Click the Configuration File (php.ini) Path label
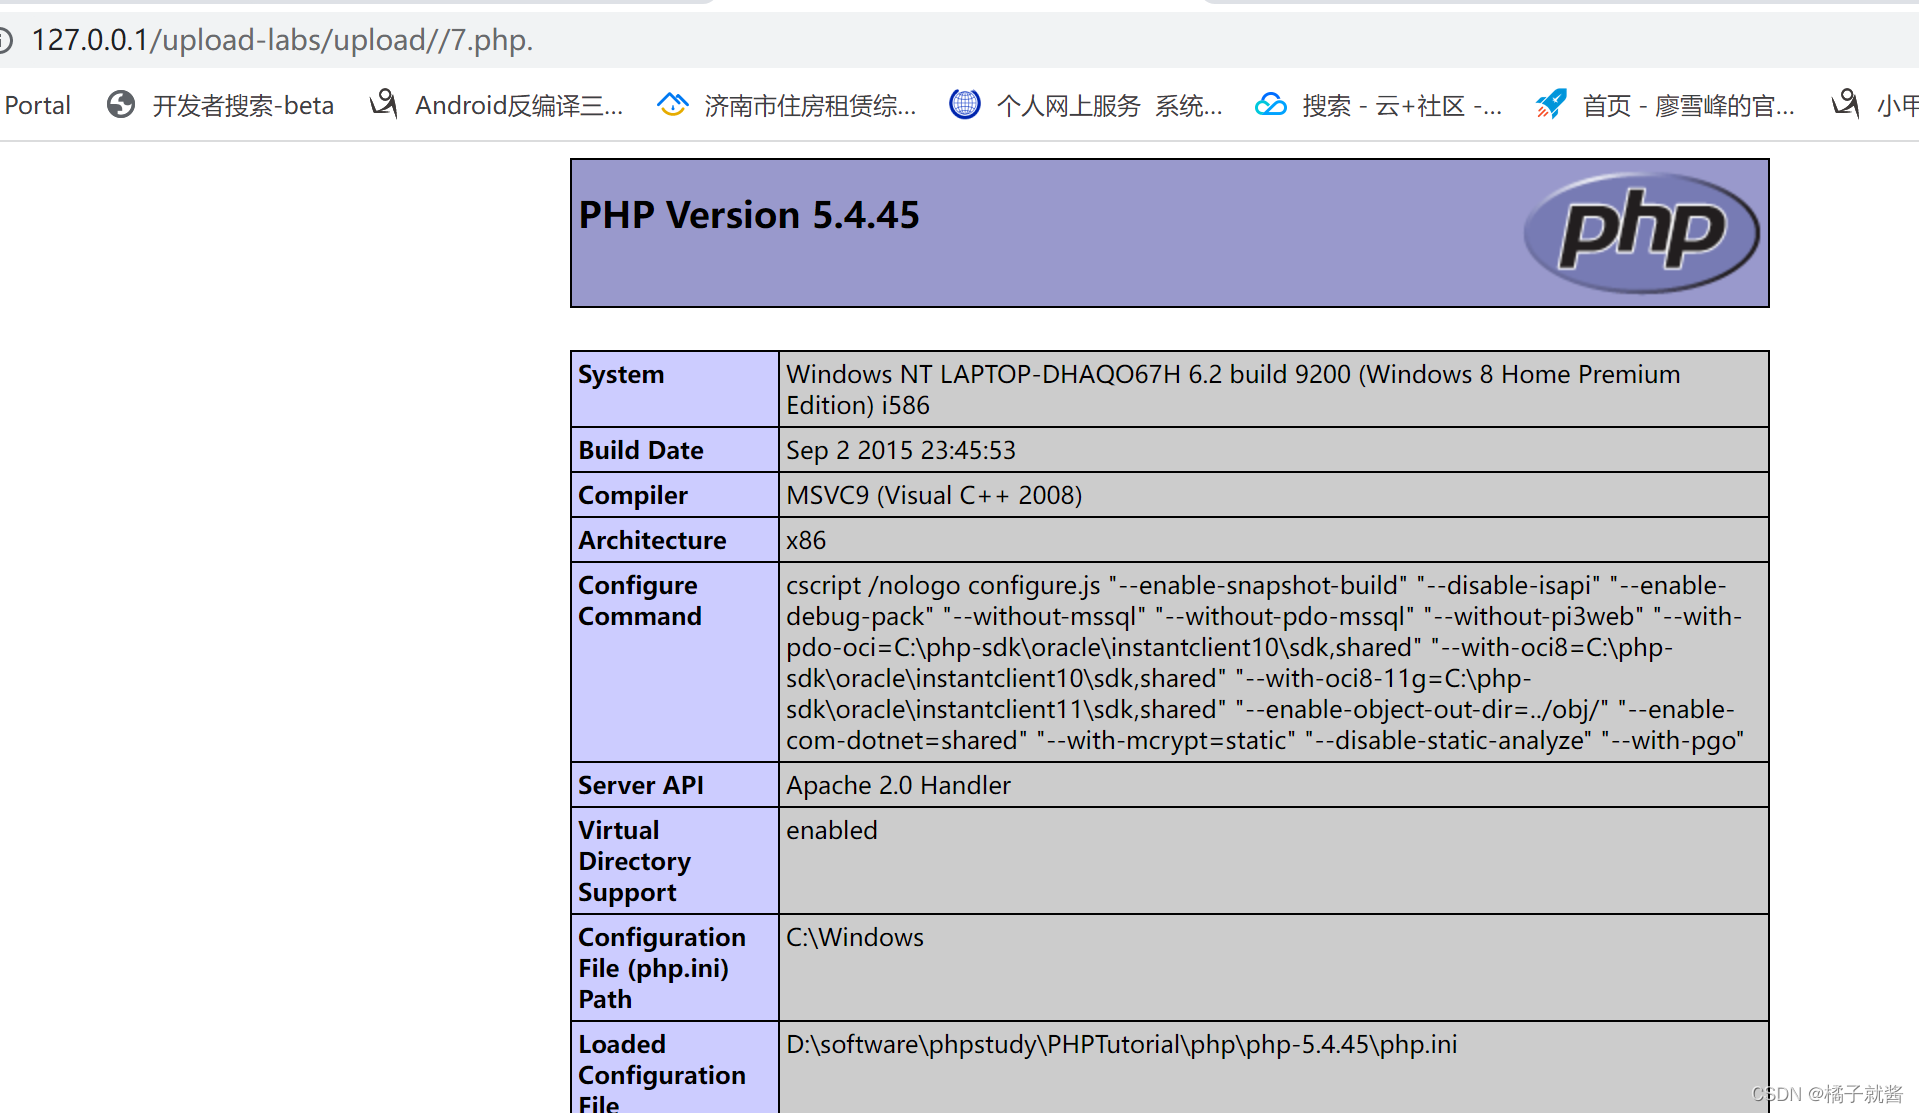 coord(662,968)
